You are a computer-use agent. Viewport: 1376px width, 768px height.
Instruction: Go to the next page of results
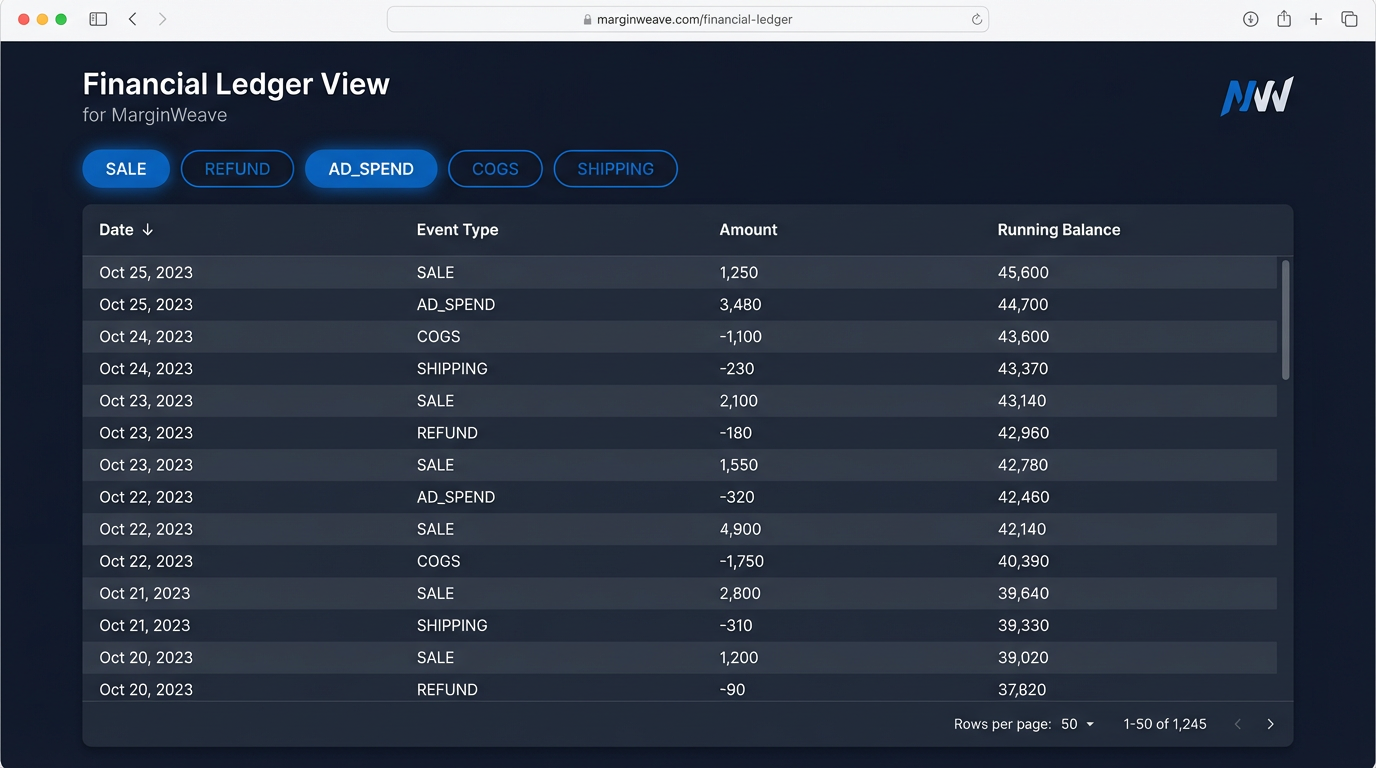click(1270, 723)
